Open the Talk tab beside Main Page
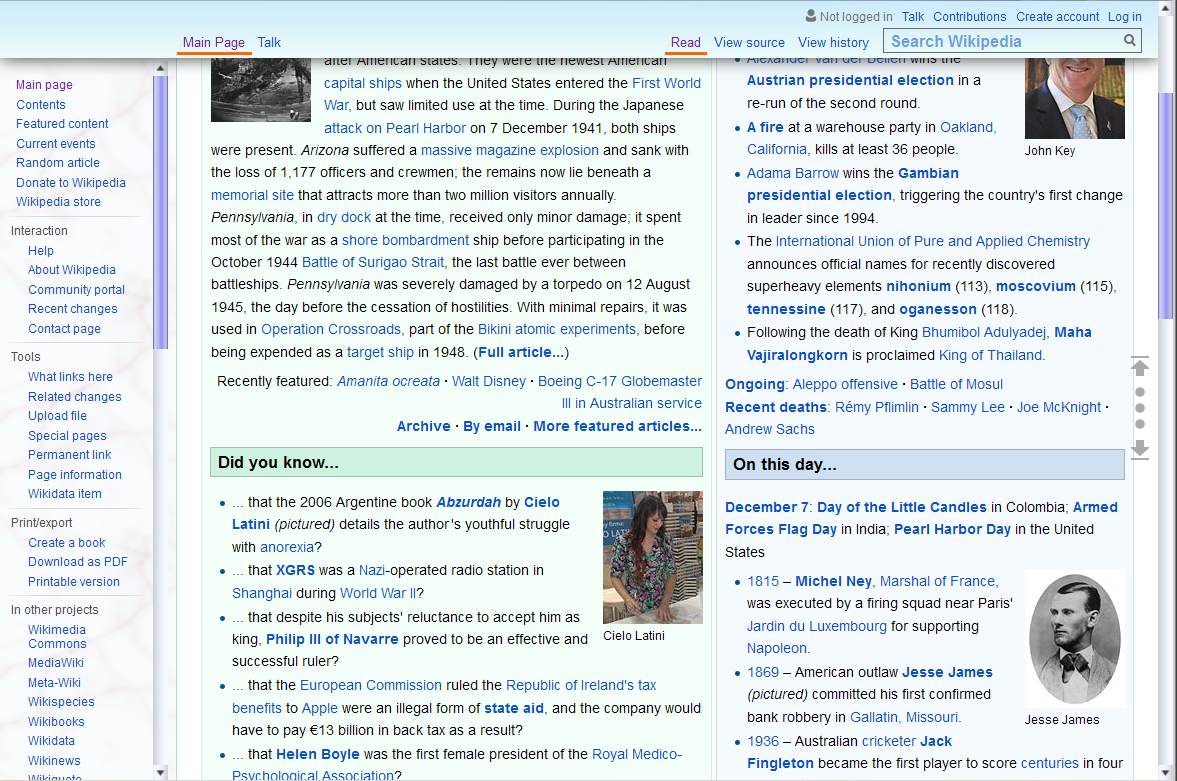 coord(269,43)
